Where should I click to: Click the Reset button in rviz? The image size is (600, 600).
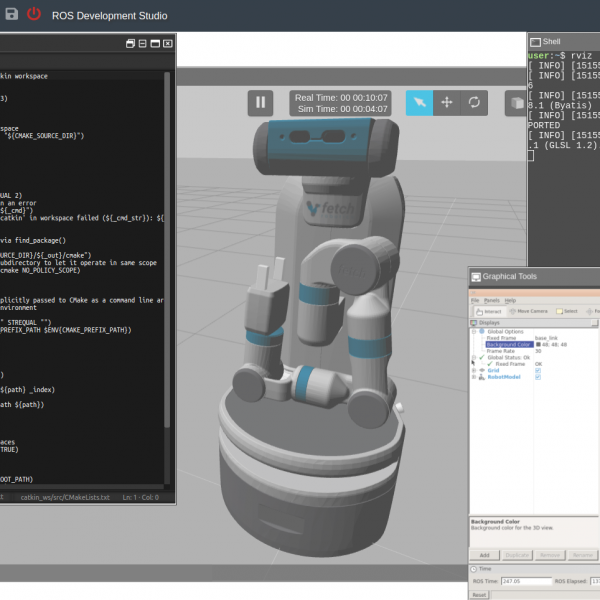point(479,595)
